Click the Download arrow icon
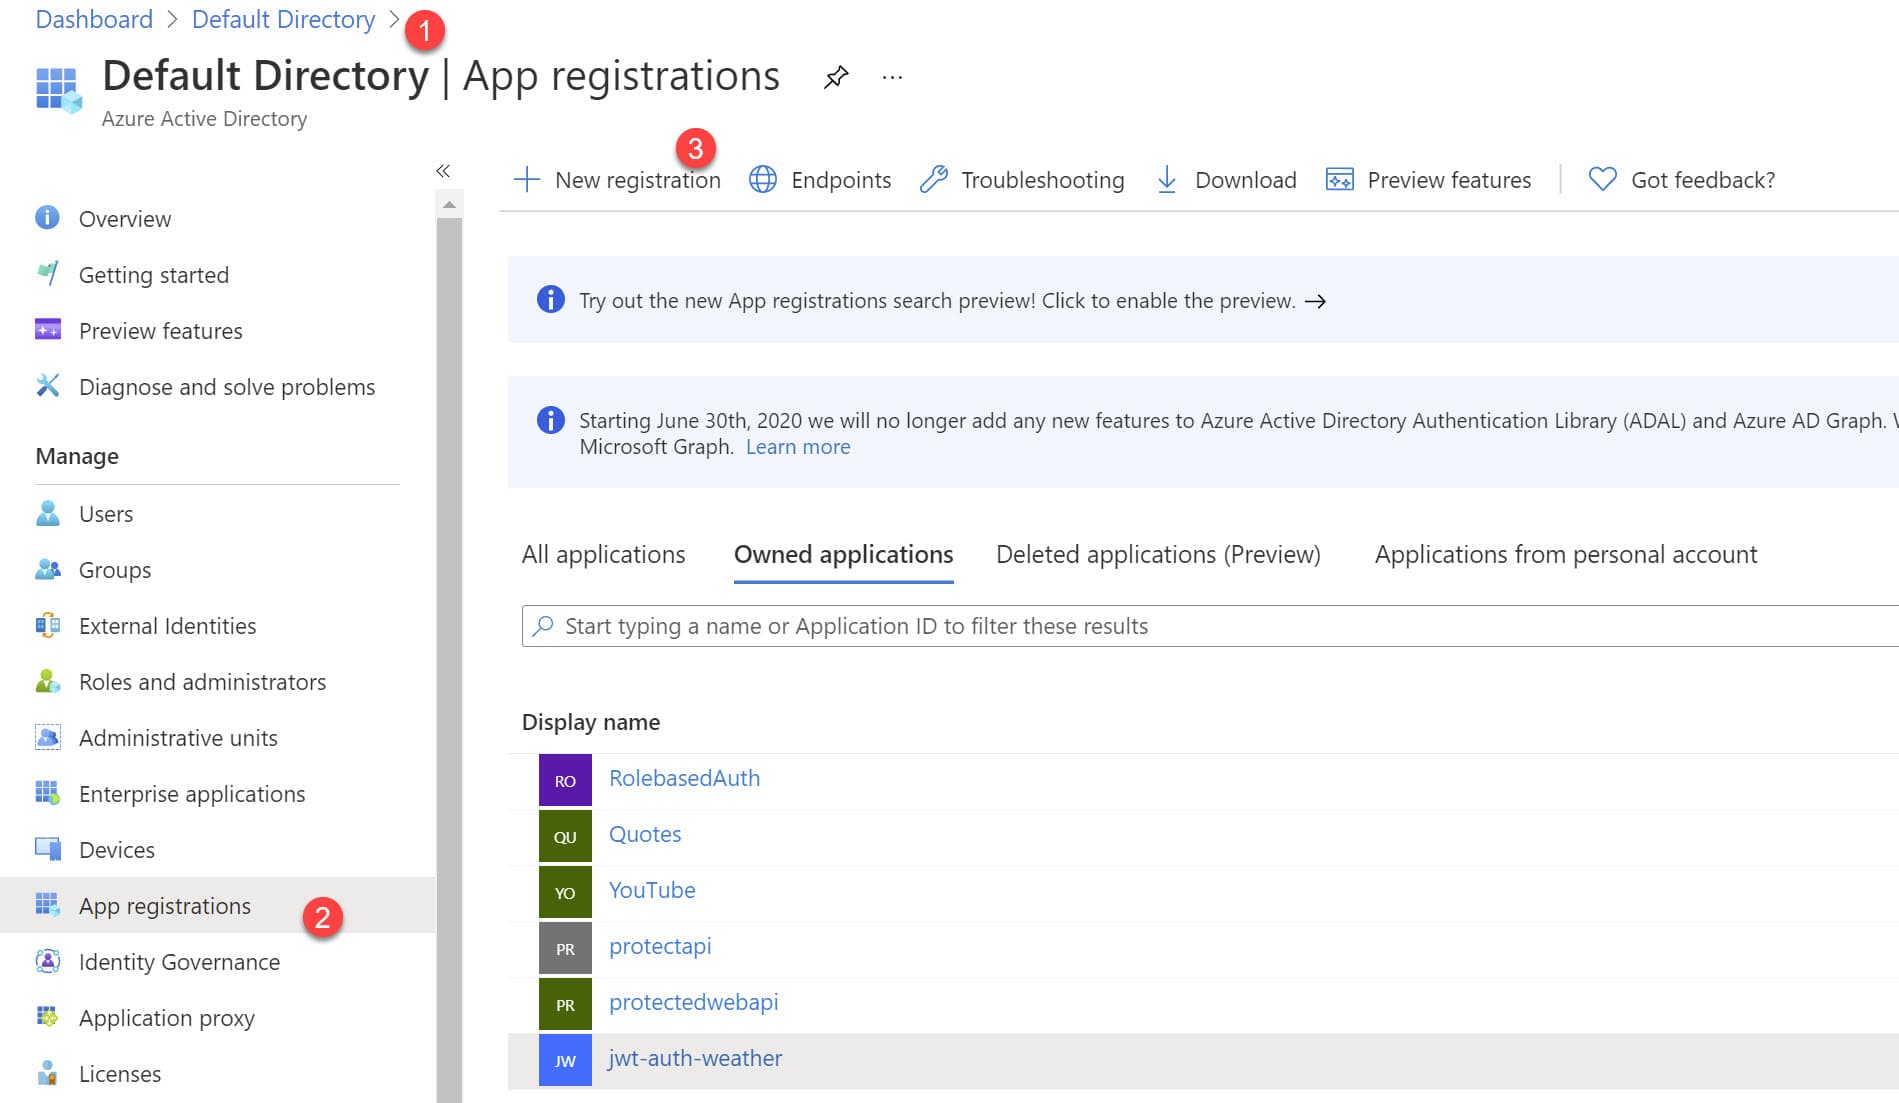1899x1103 pixels. [1166, 180]
